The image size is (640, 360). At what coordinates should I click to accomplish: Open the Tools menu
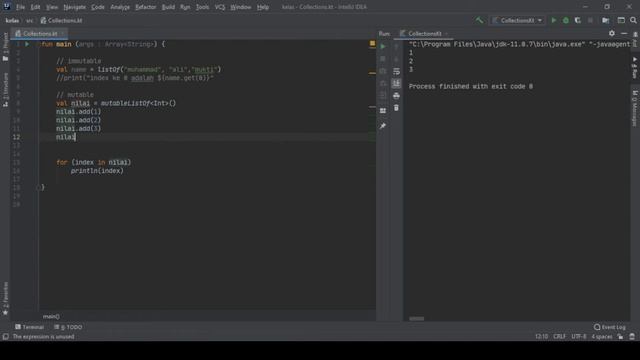click(x=202, y=7)
